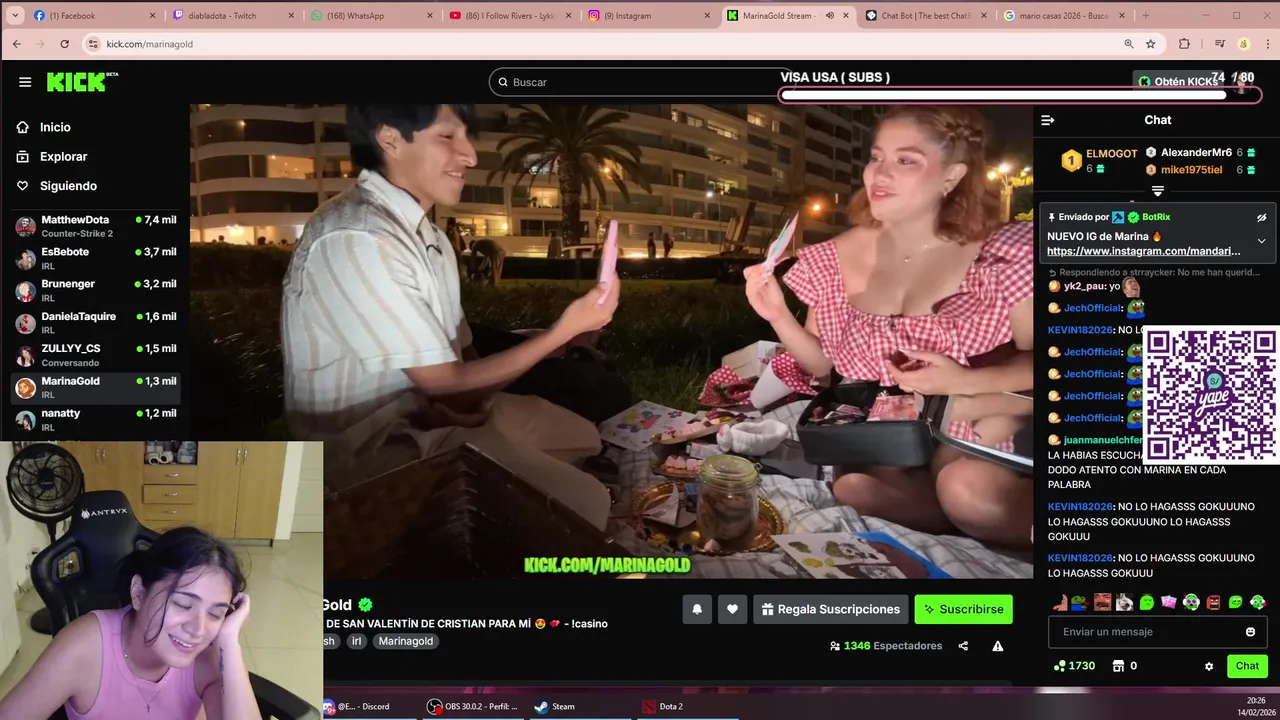Image resolution: width=1280 pixels, height=720 pixels.
Task: Open ZULLYY_CS channel in sidebar
Action: 95,355
